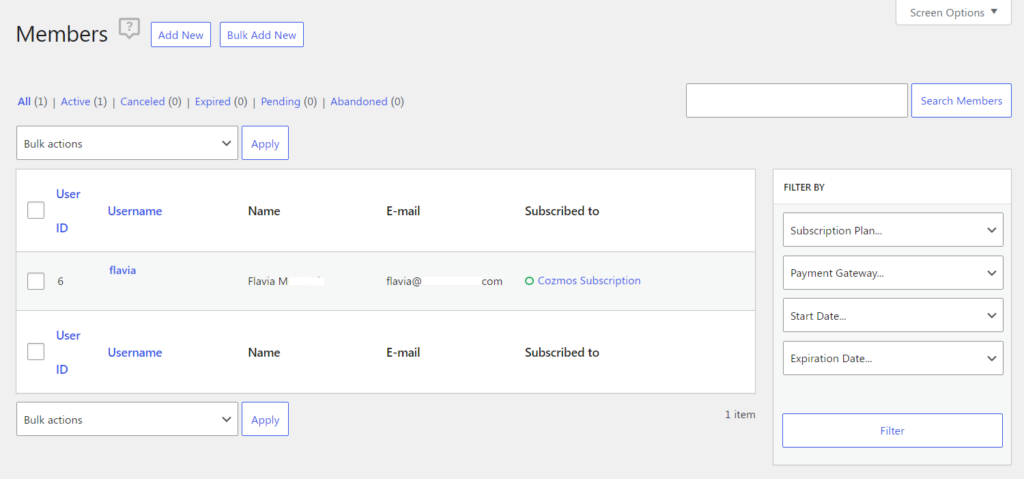The width and height of the screenshot is (1024, 479).
Task: Expand the Expiration Date filter dropdown
Action: click(893, 358)
